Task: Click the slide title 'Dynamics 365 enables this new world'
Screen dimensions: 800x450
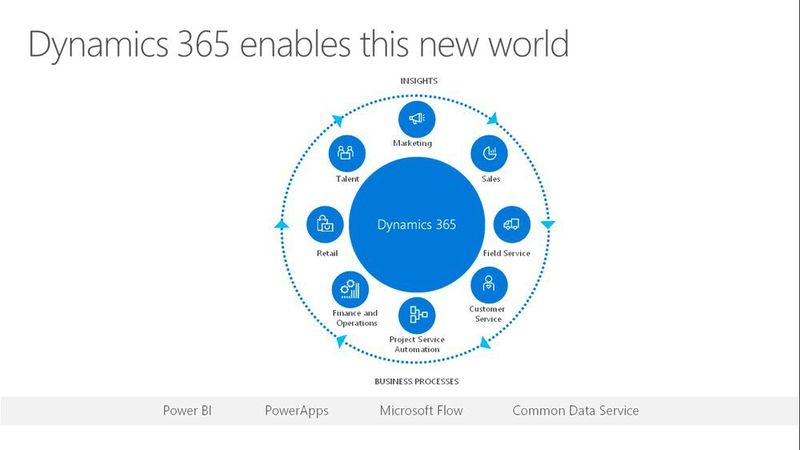Action: [298, 44]
